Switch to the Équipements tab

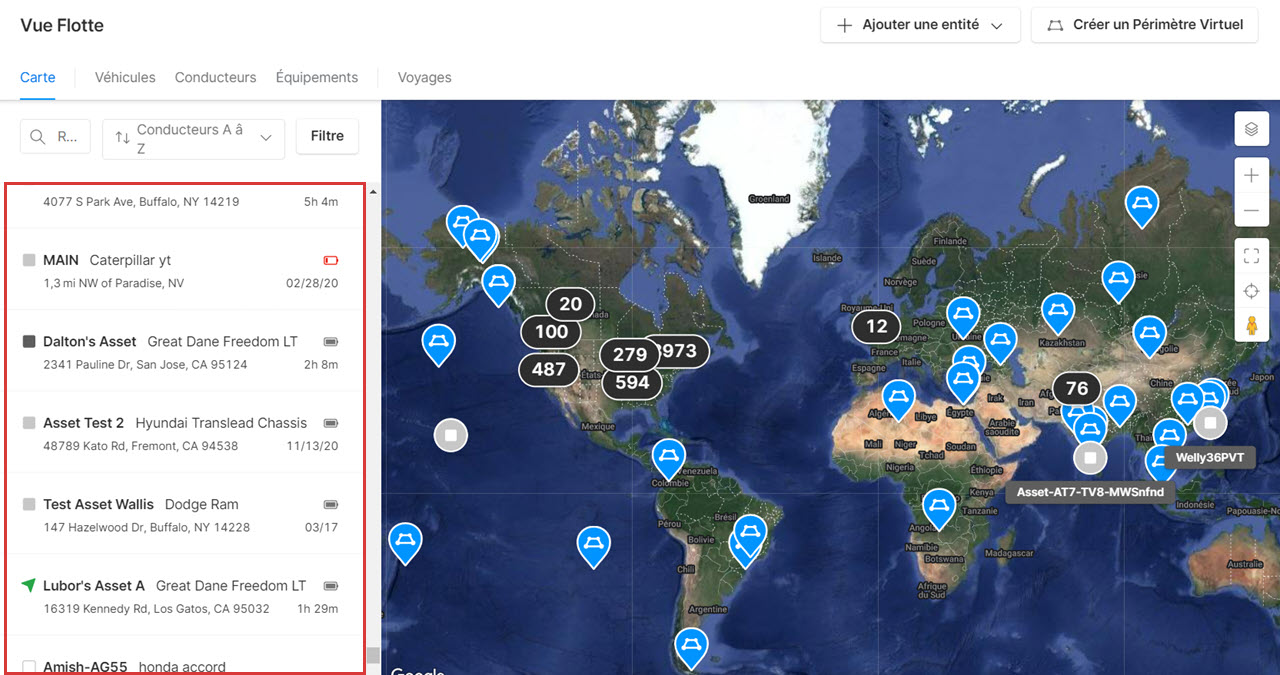click(317, 77)
